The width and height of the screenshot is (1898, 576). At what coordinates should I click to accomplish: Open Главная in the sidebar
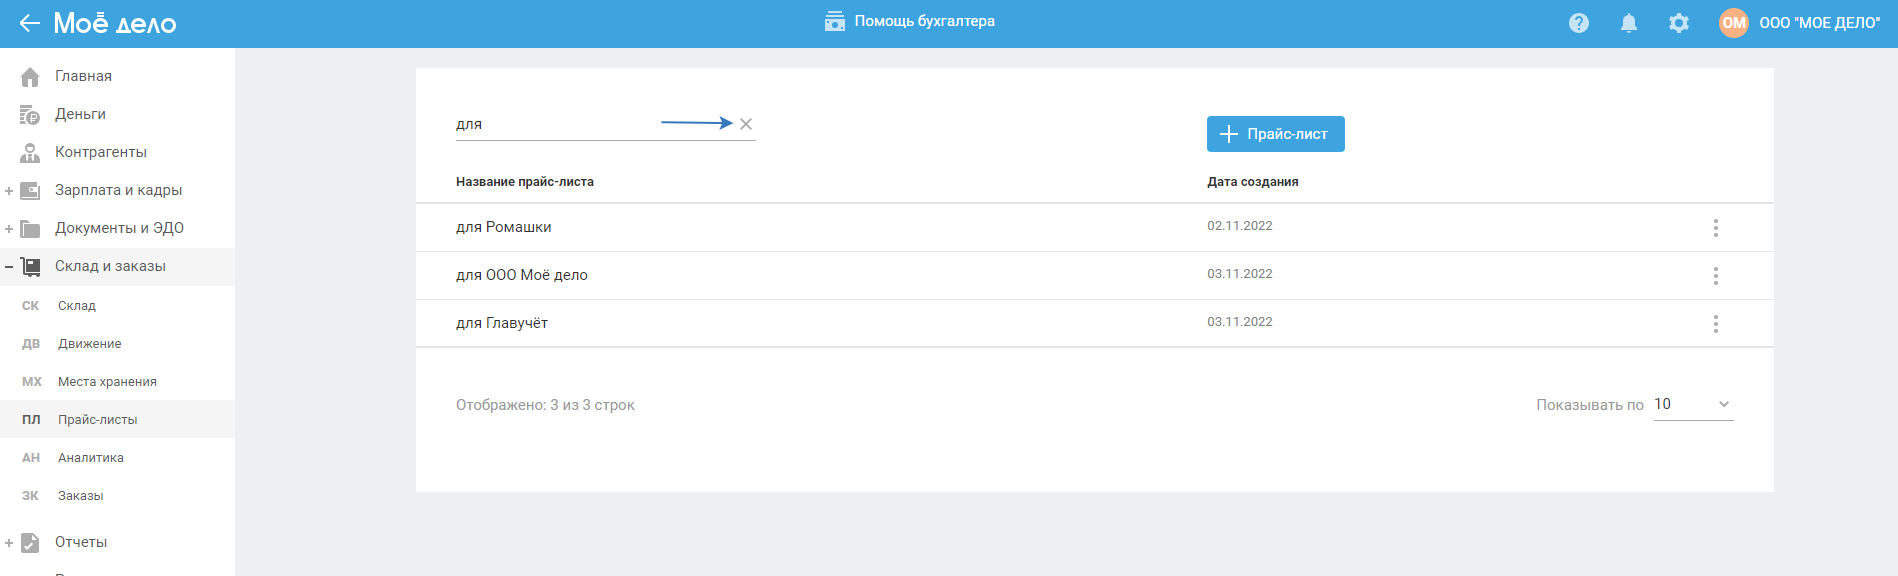click(83, 76)
